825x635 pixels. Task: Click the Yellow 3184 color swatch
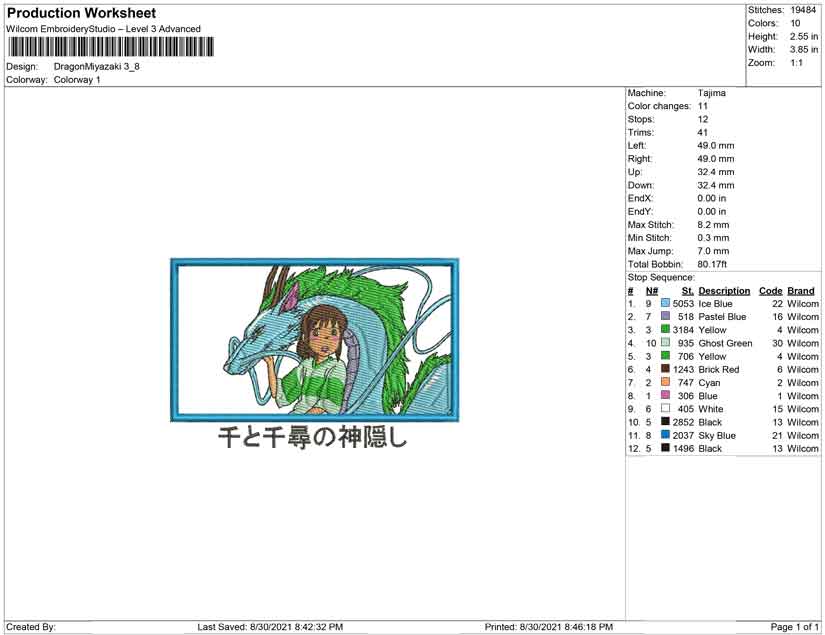tap(665, 330)
